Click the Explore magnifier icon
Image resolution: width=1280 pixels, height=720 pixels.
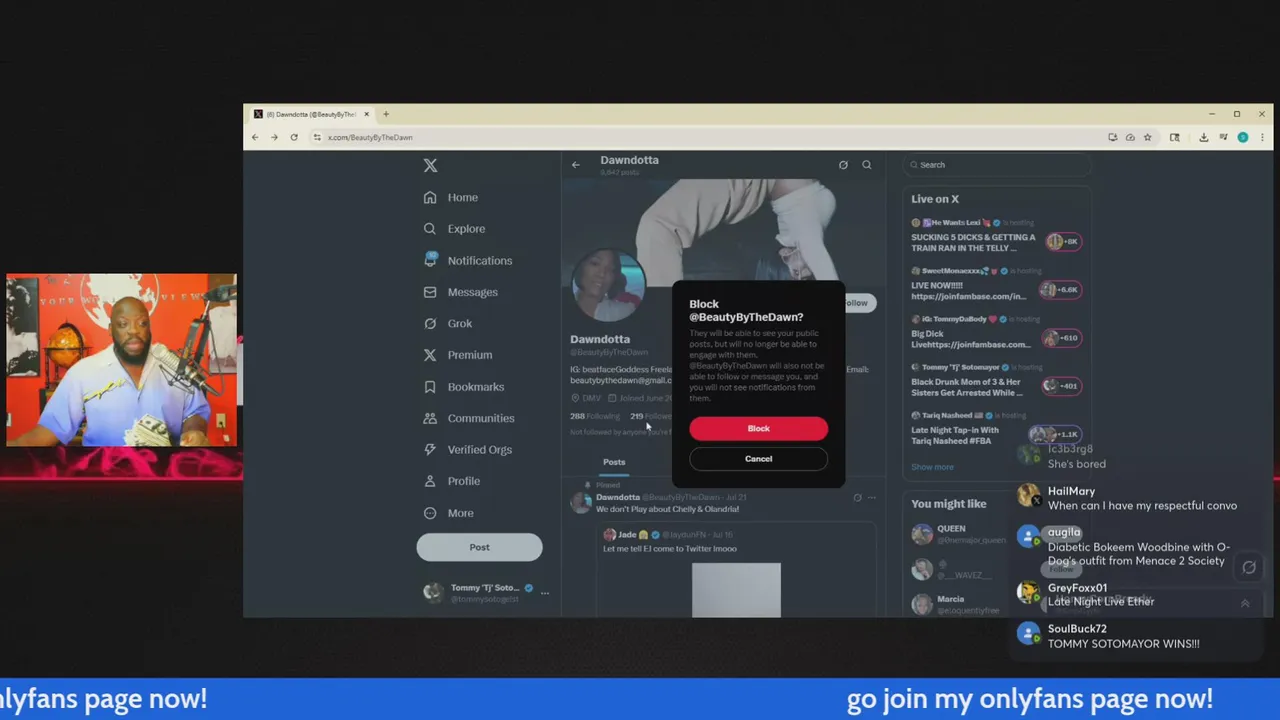point(430,229)
